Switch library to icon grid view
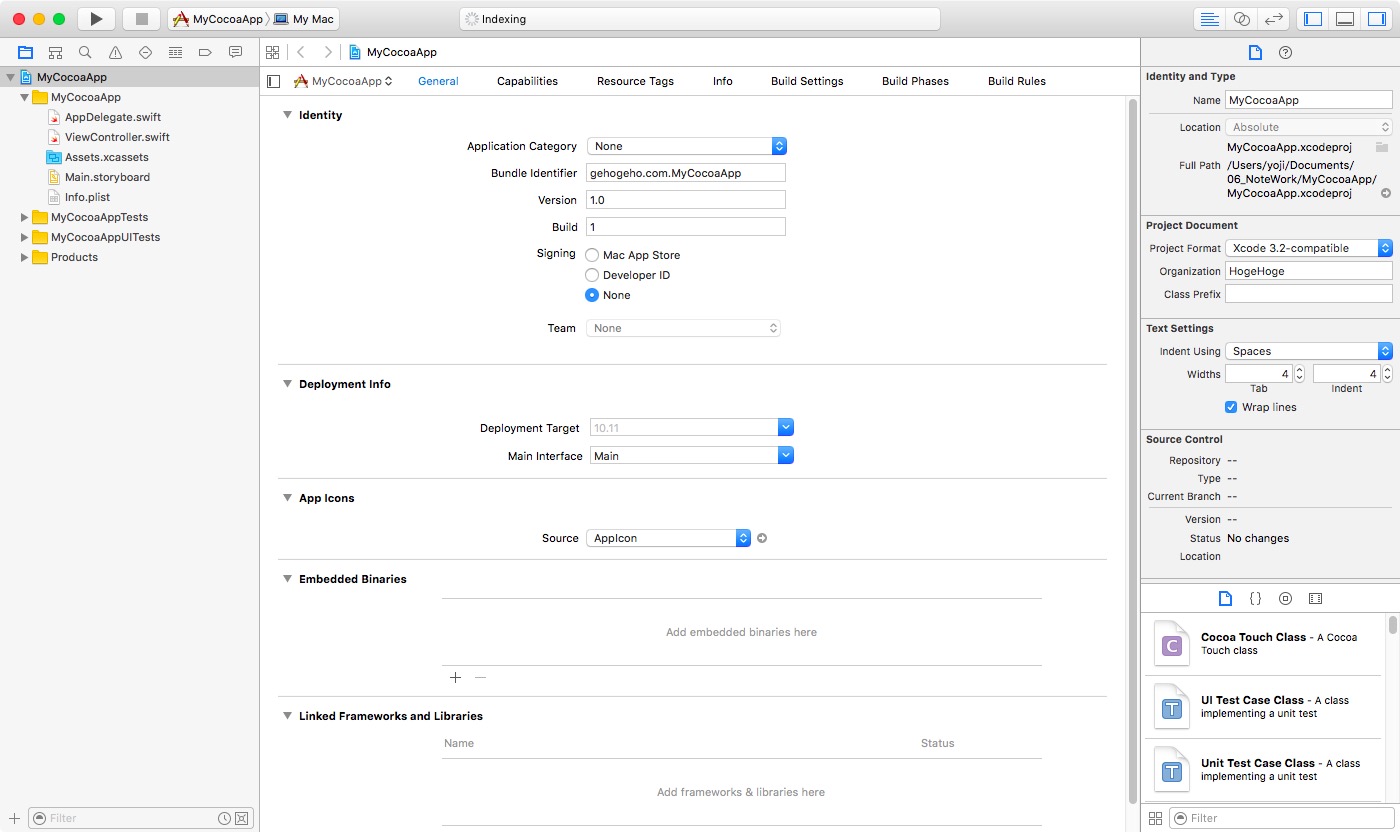The image size is (1400, 832). (1155, 818)
